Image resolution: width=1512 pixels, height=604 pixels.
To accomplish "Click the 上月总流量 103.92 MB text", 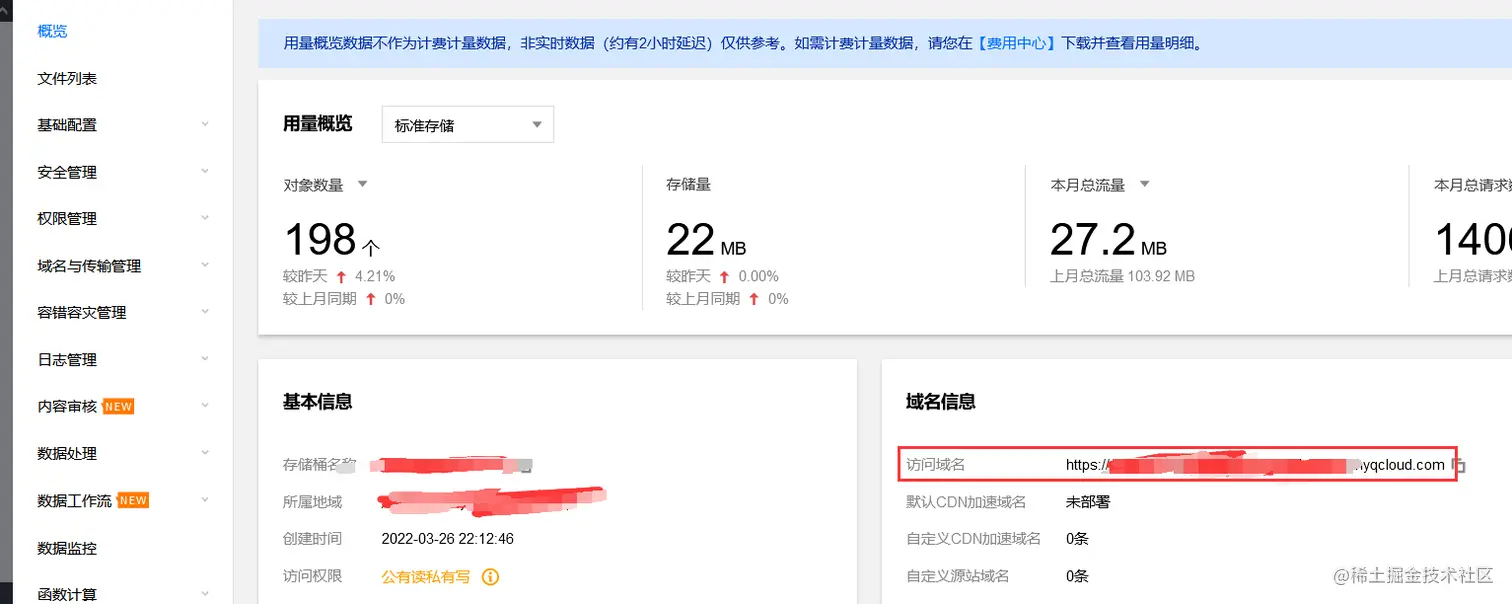I will pyautogui.click(x=1122, y=276).
